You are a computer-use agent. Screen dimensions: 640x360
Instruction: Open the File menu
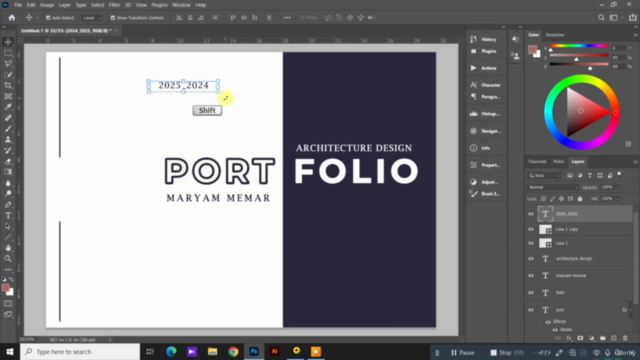pos(18,5)
